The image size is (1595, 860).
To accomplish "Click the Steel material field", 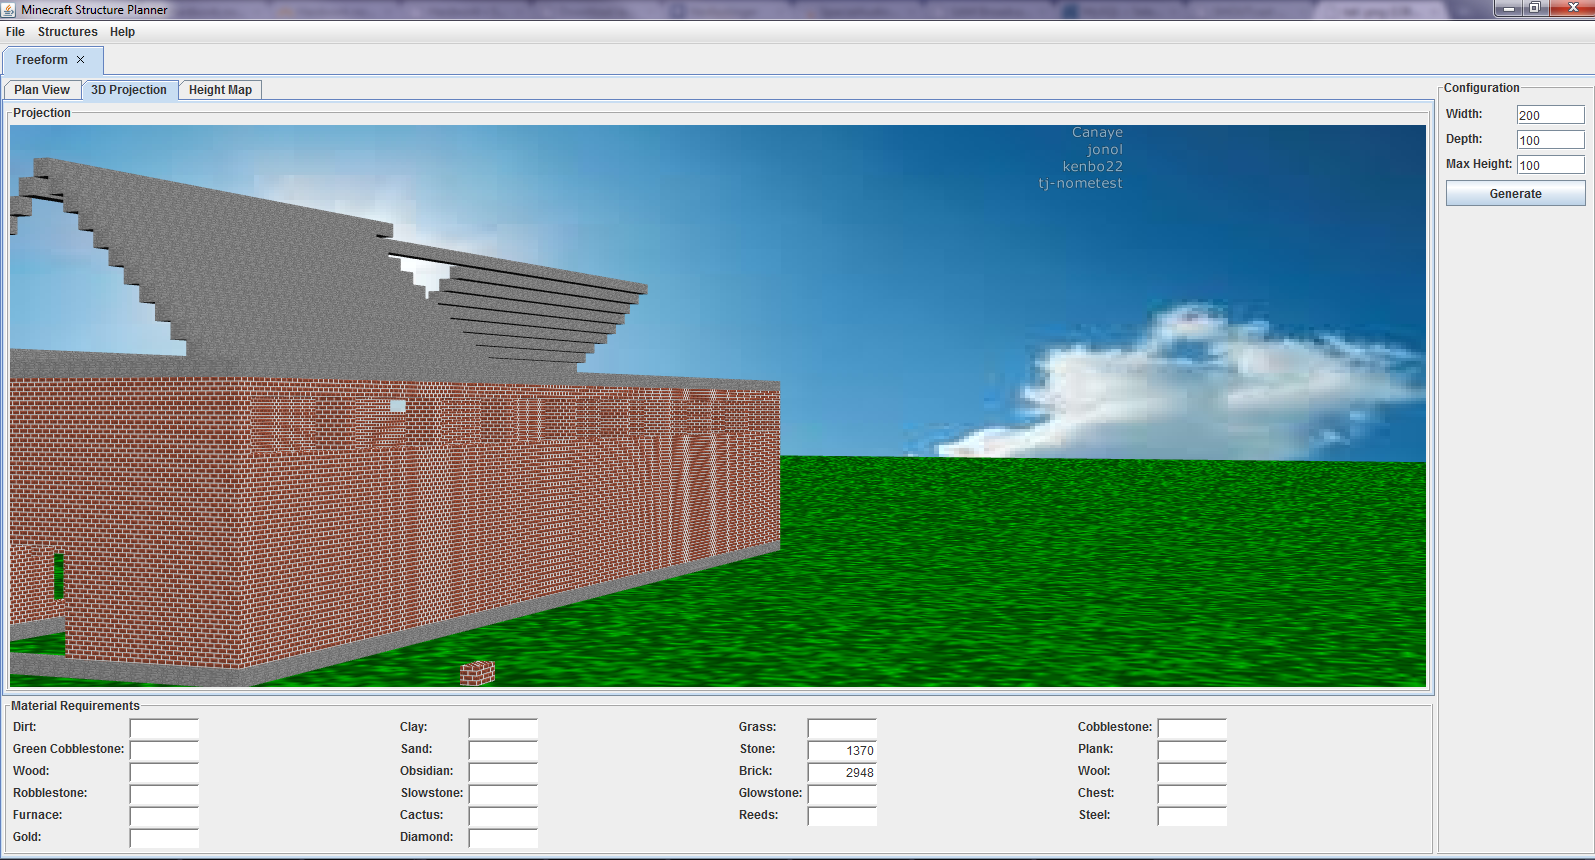I will [x=1192, y=816].
